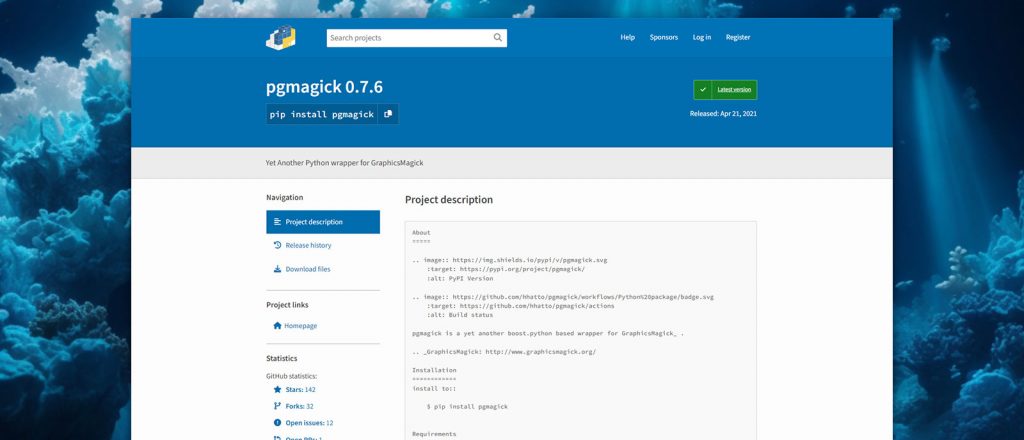
Task: Click the Yet Another Python wrapper summary
Action: click(344, 163)
